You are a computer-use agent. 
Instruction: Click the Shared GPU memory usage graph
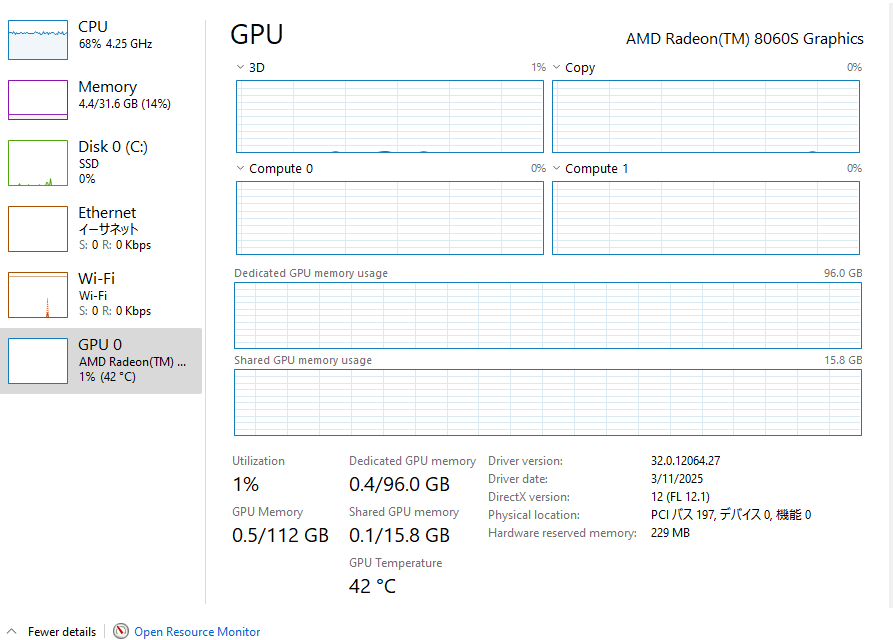(548, 403)
